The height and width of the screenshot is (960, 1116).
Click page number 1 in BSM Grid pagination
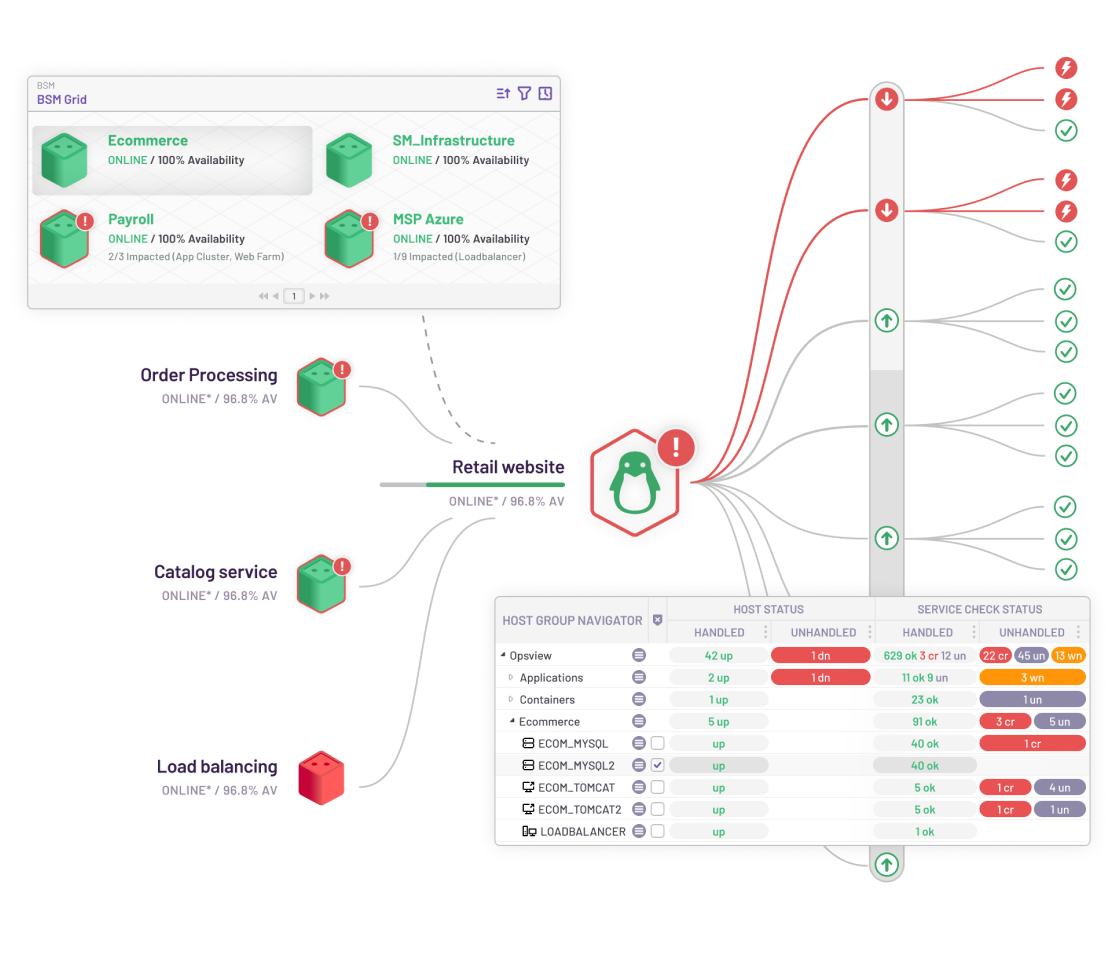(294, 296)
